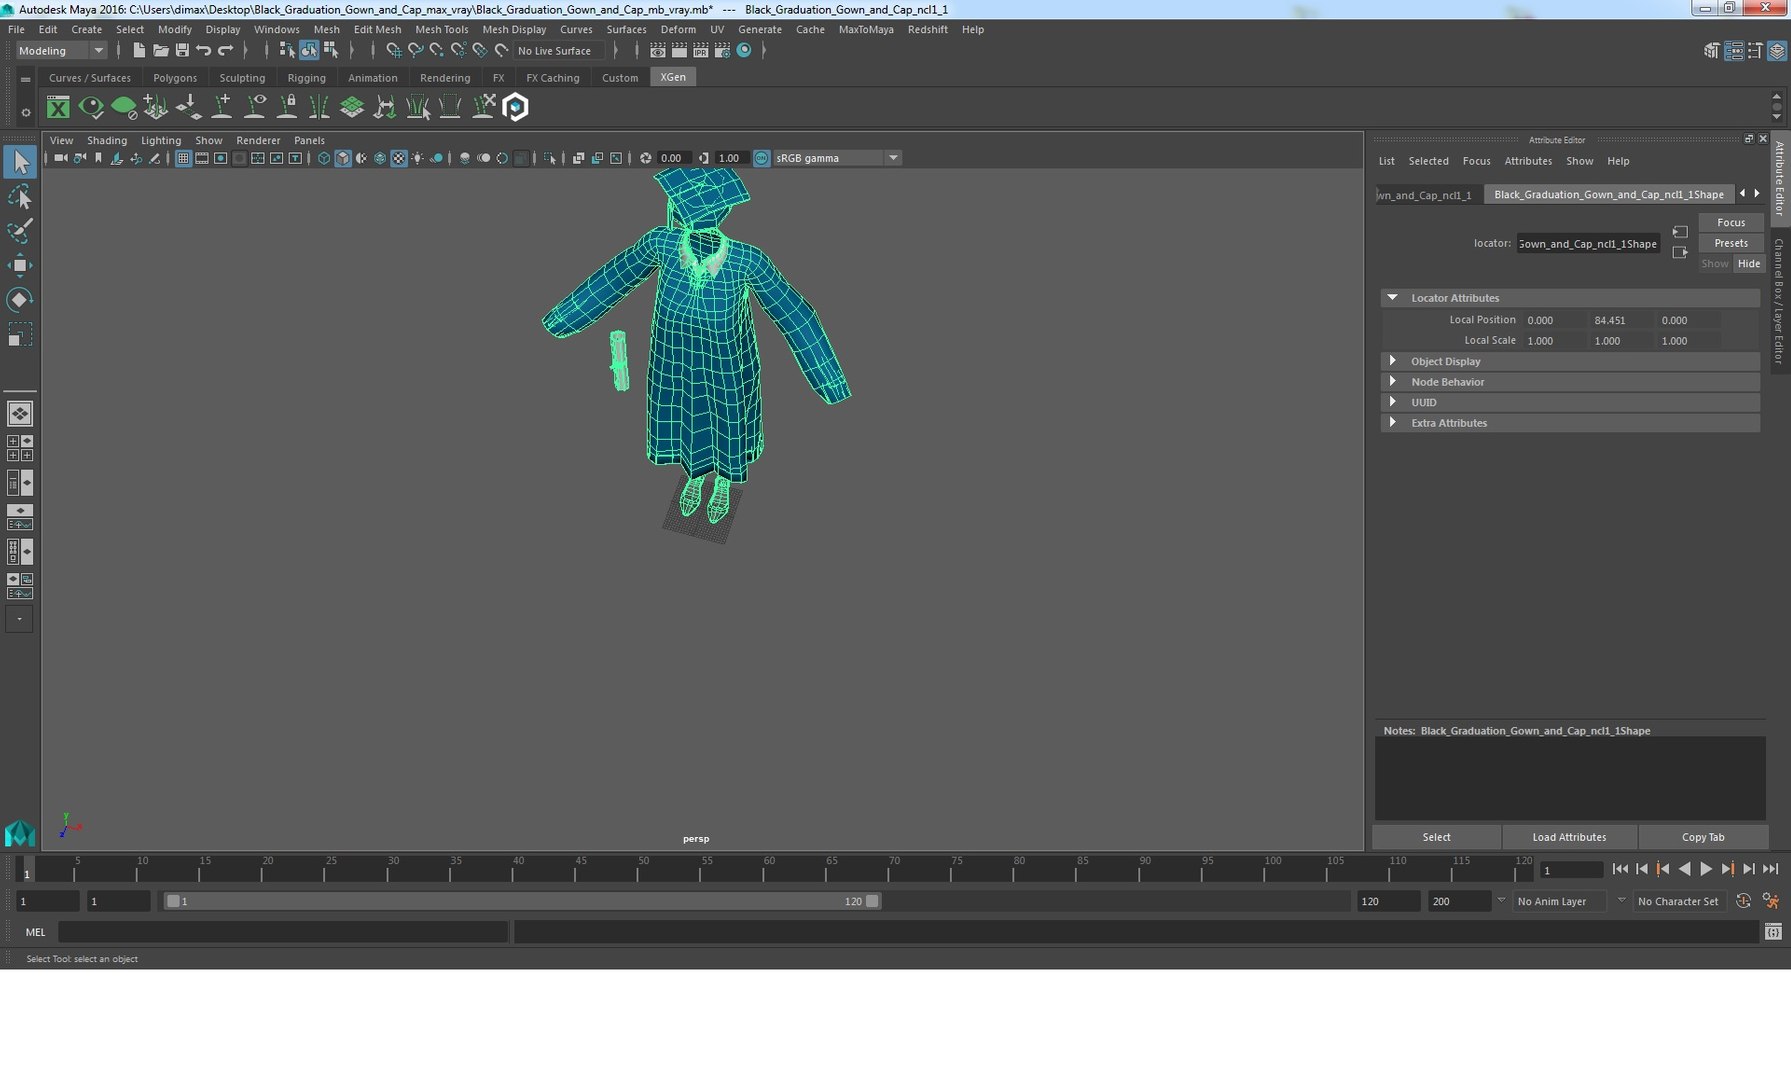Activate the Rotate tool in toolbox
The height and width of the screenshot is (1080, 1791).
(x=20, y=299)
